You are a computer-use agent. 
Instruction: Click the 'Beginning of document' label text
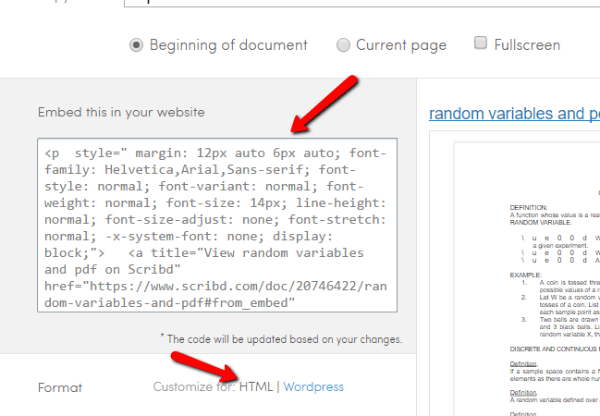[x=228, y=45]
